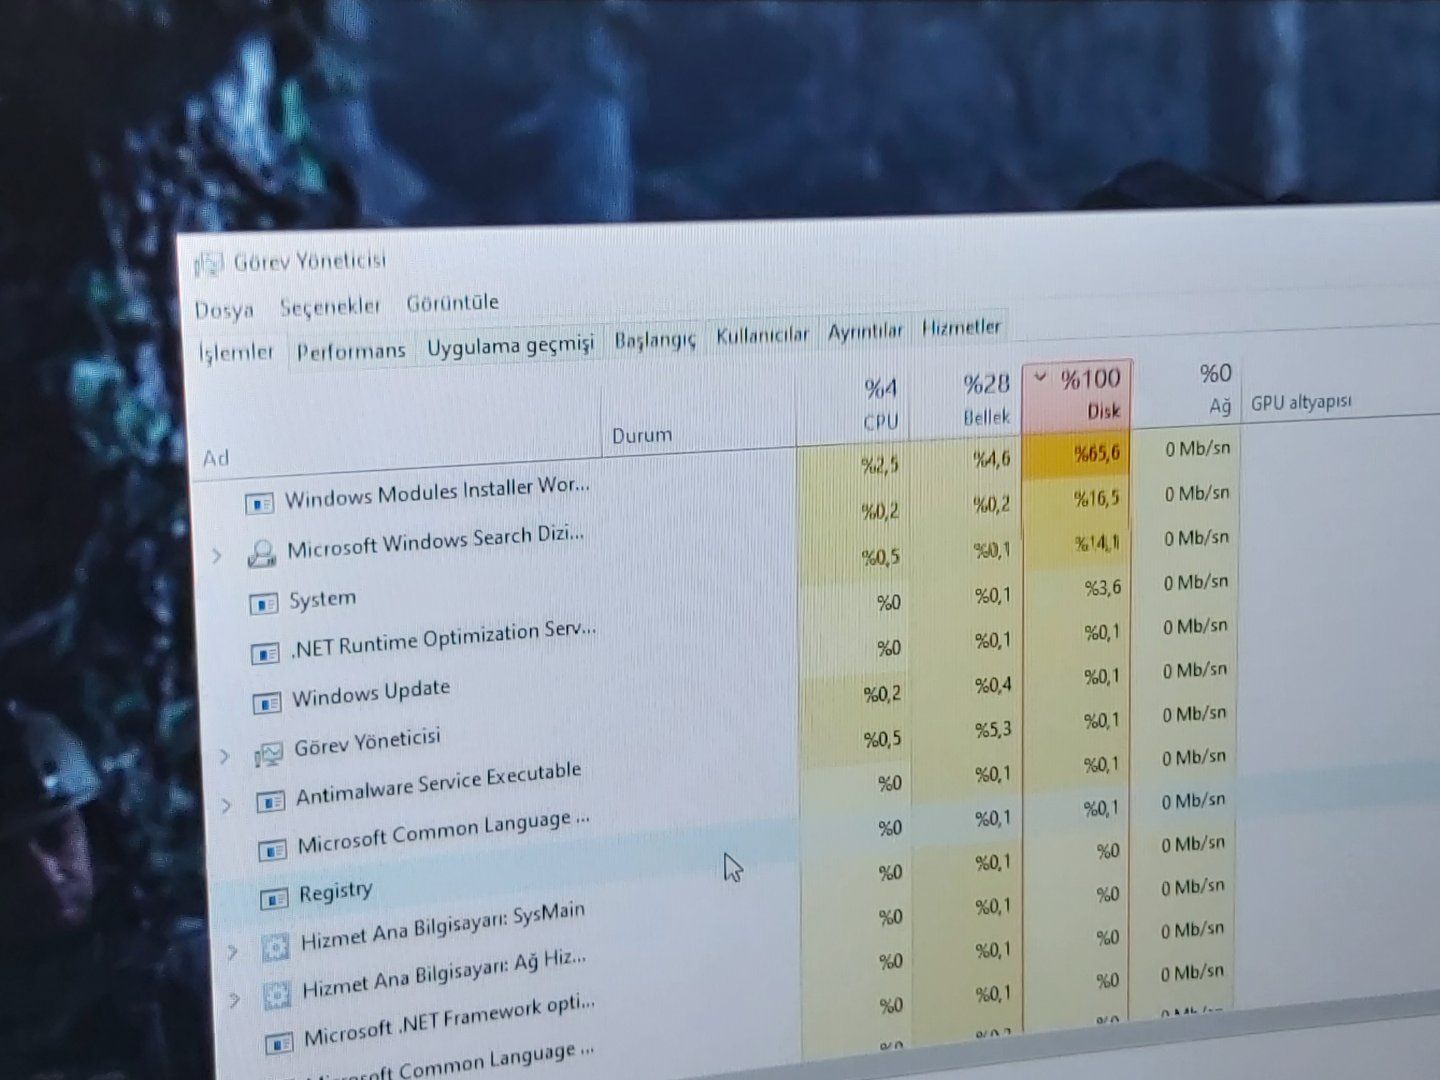Click the Microsoft .NET Framework opti... icon

(x=280, y=1042)
